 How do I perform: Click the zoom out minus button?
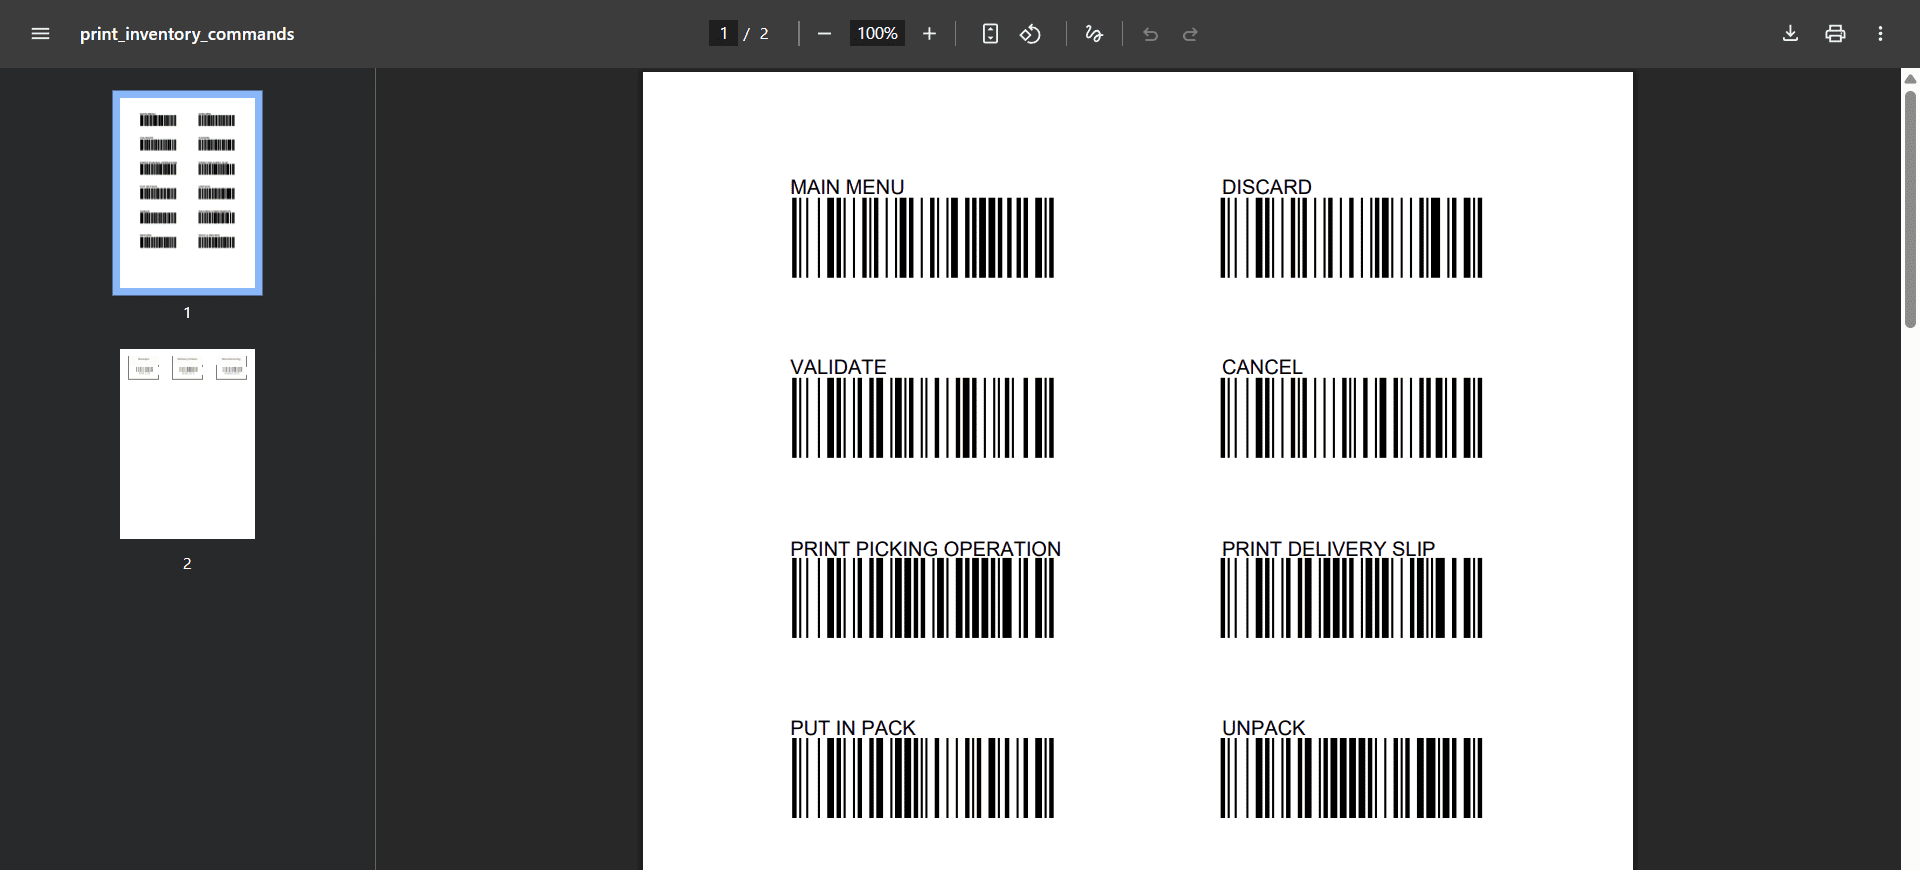click(824, 34)
